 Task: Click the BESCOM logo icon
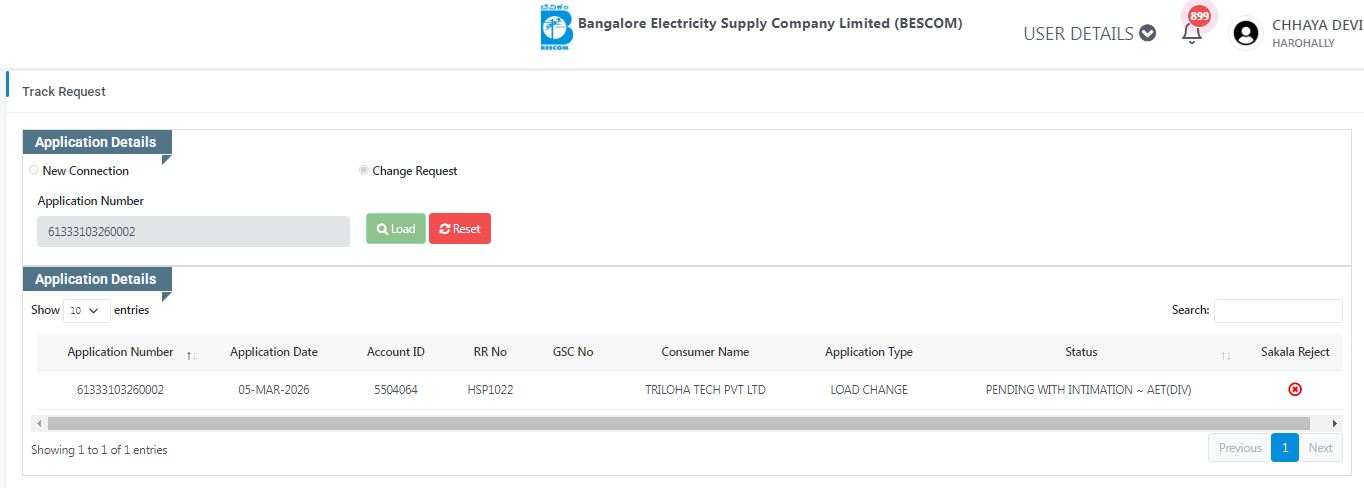click(x=554, y=28)
